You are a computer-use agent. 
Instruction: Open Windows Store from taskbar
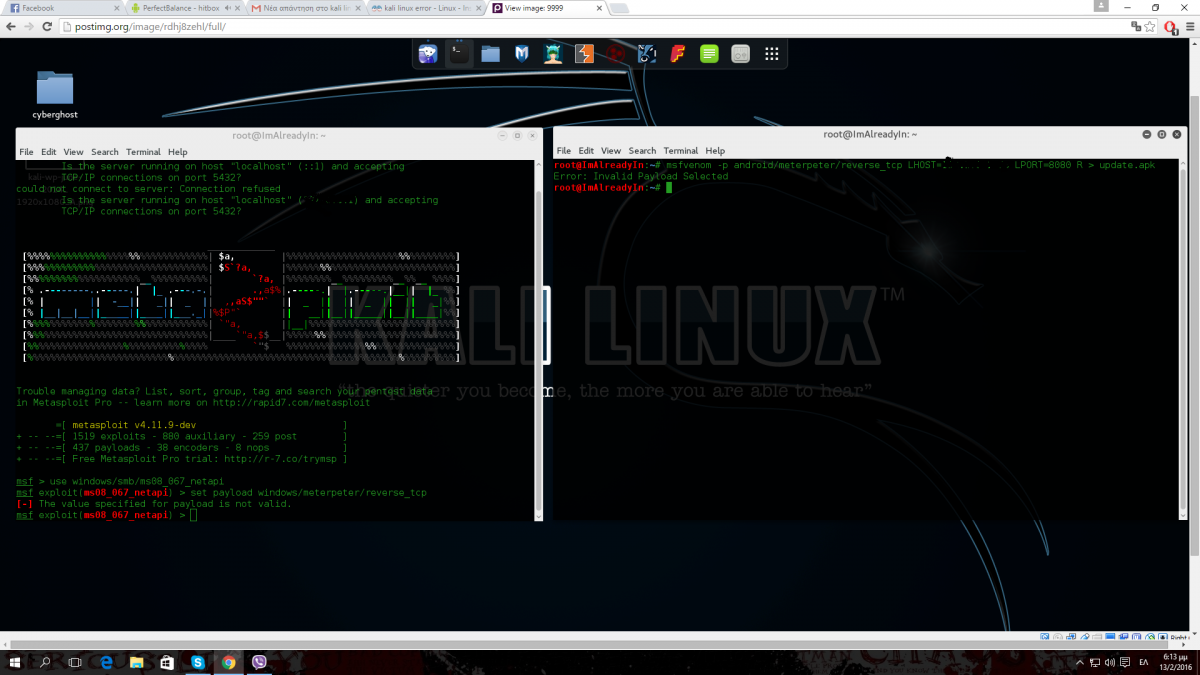(x=167, y=662)
